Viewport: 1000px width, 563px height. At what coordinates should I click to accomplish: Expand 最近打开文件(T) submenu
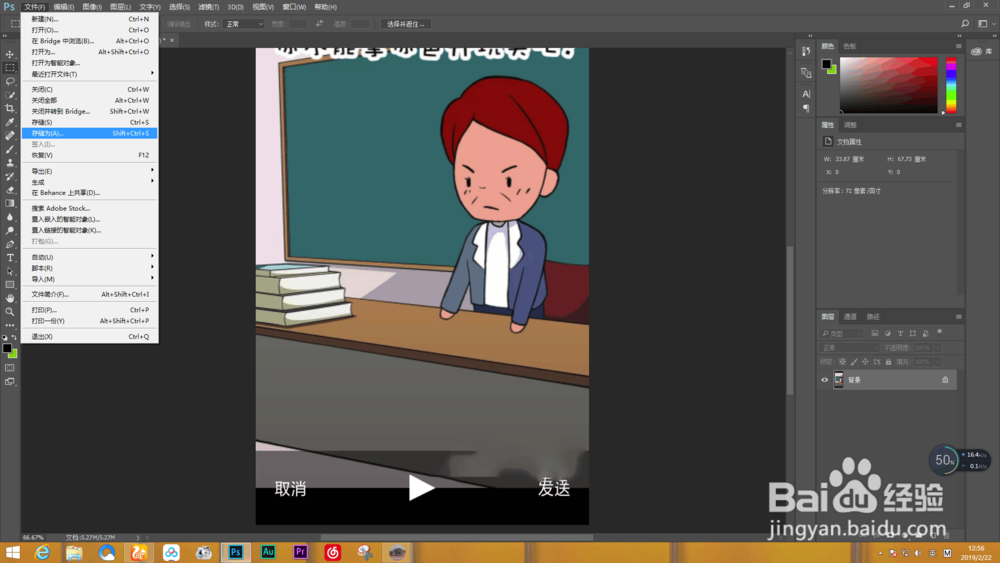point(90,74)
